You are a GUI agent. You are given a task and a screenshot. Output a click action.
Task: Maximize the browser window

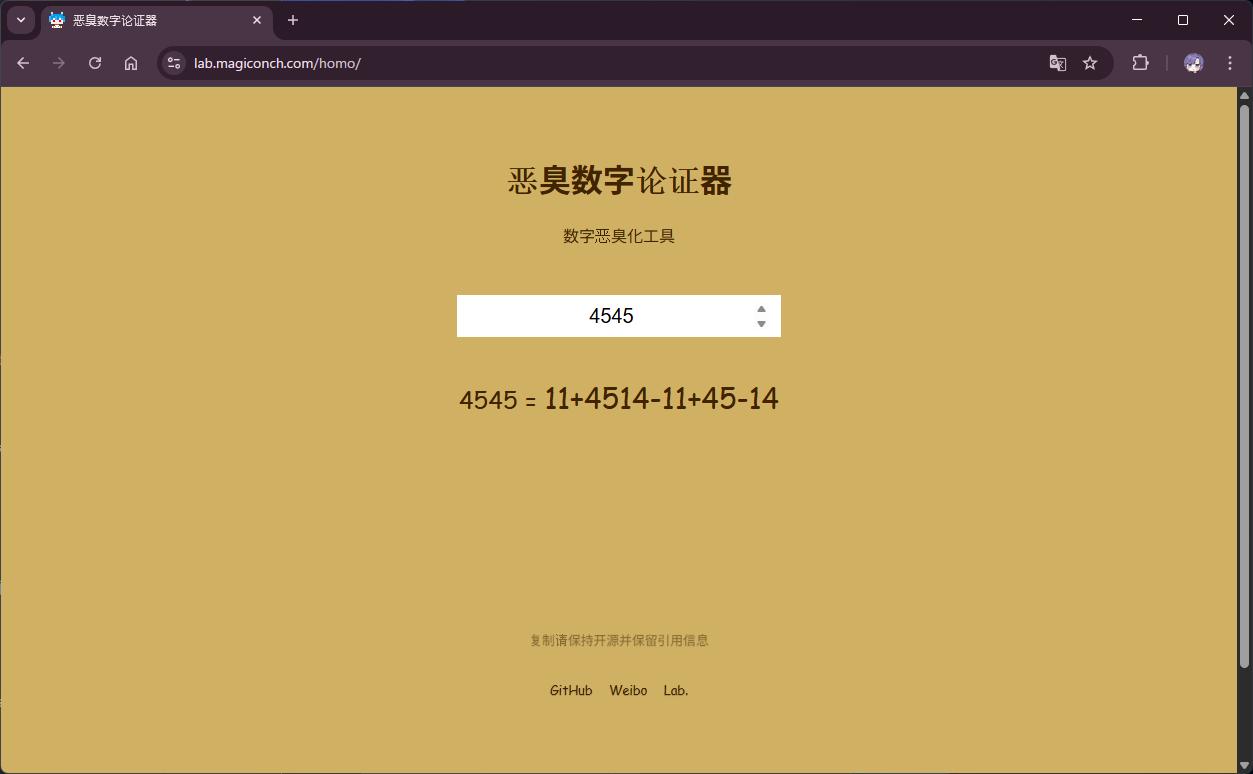[1183, 20]
